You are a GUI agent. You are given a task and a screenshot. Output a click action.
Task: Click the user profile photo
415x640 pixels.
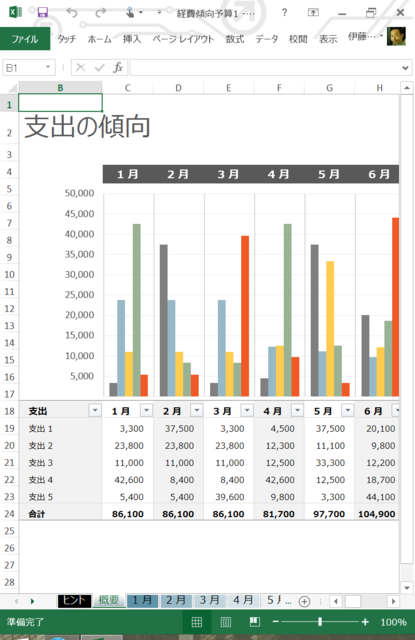pos(396,37)
